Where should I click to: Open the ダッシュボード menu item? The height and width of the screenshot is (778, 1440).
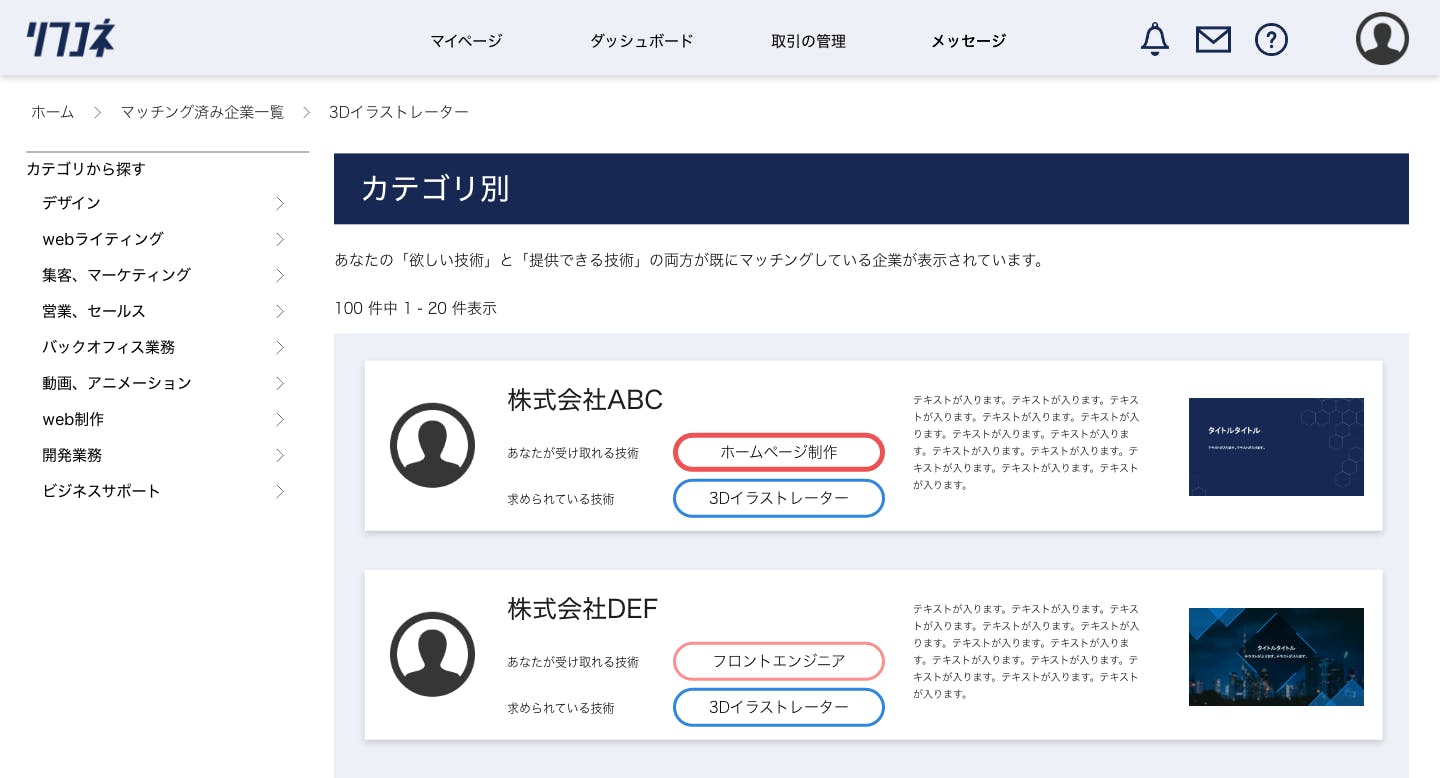pyautogui.click(x=641, y=41)
